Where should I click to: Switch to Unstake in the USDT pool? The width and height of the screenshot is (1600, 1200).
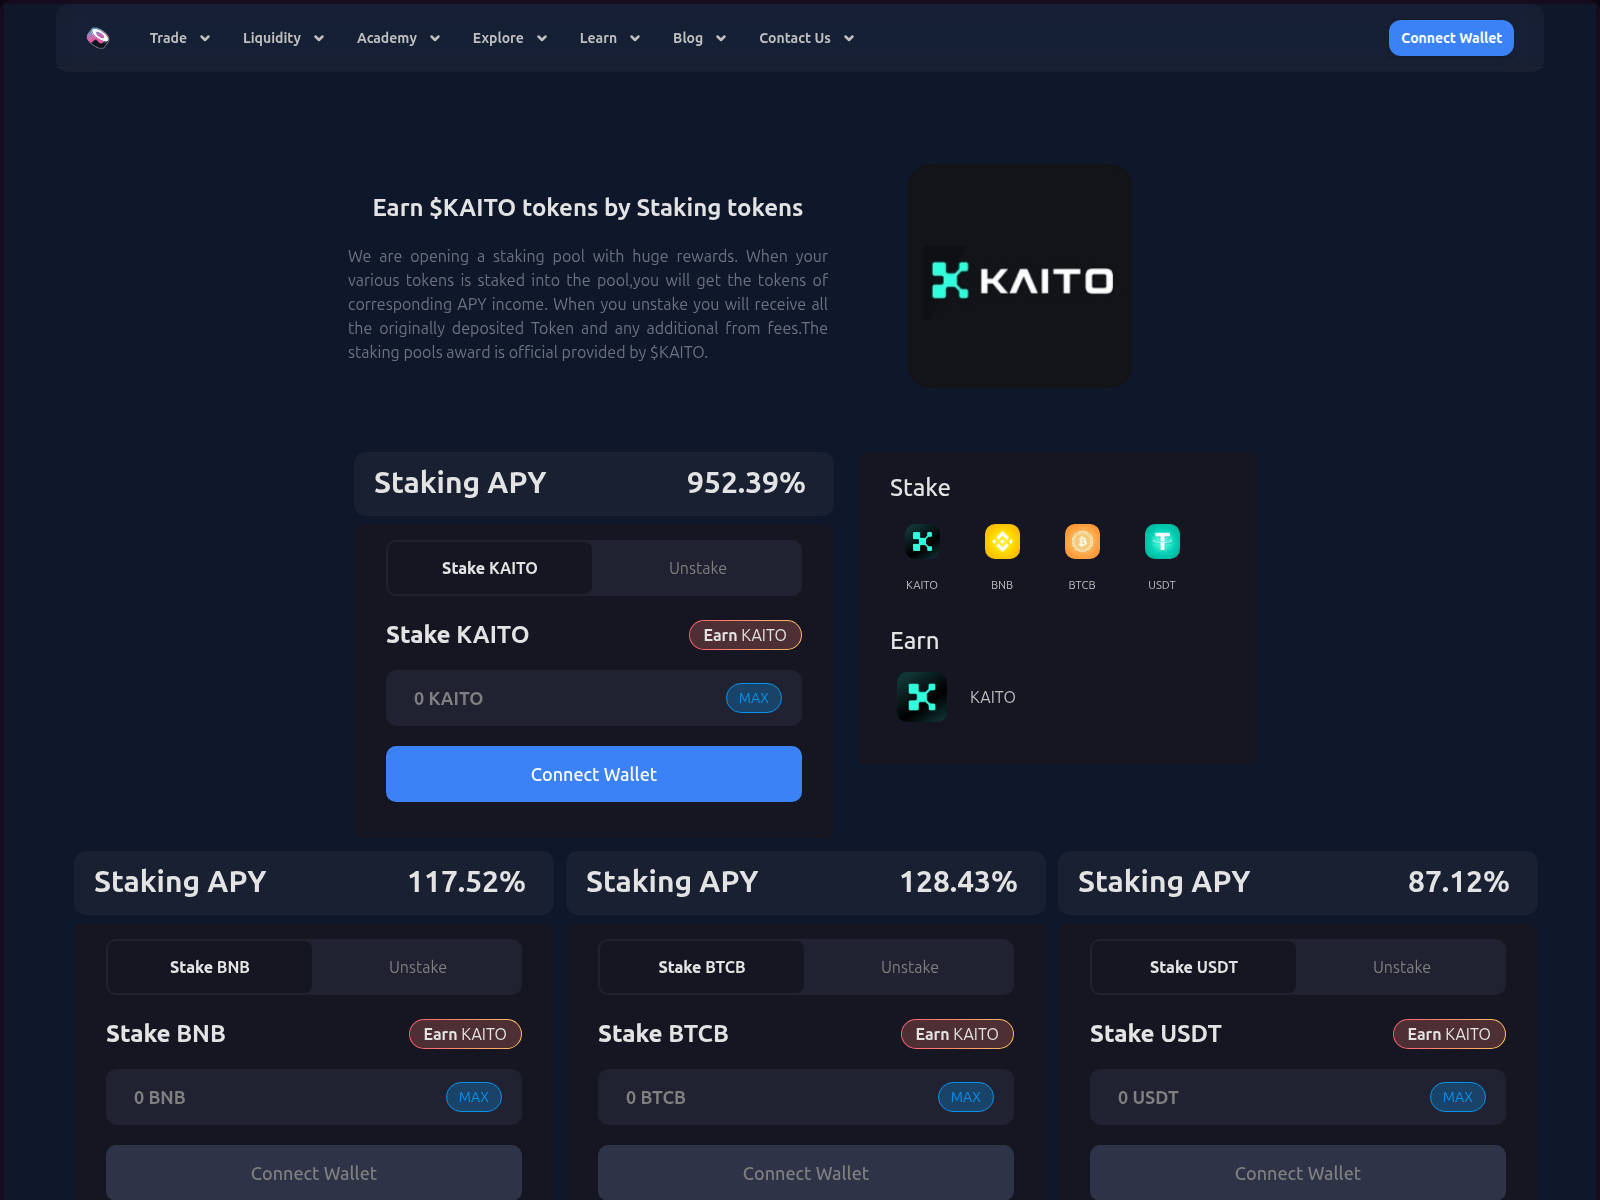tap(1402, 967)
